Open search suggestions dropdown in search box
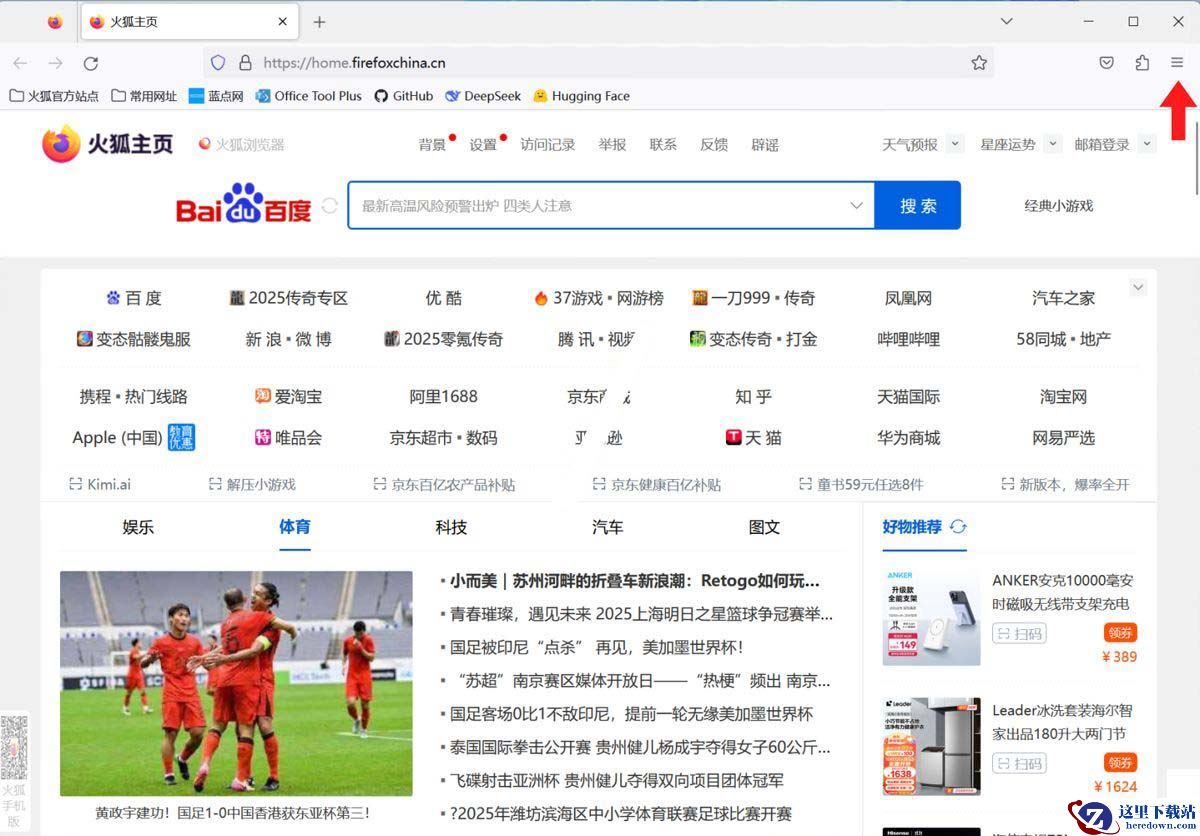Viewport: 1200px width, 836px height. pyautogui.click(x=856, y=205)
